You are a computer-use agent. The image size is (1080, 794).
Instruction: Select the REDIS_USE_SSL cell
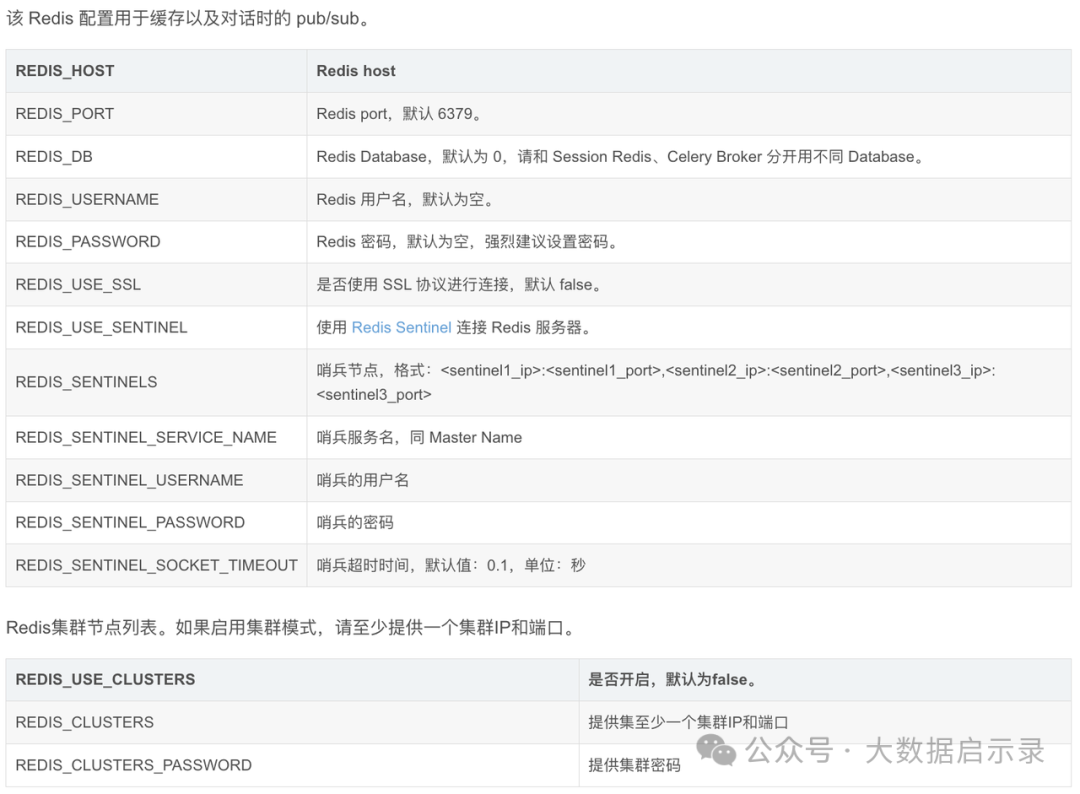[x=156, y=284]
